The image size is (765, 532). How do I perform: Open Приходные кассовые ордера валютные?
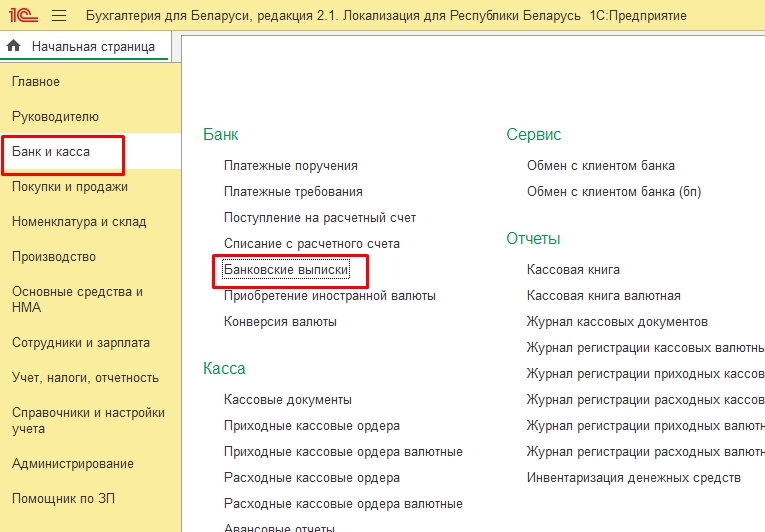(343, 451)
